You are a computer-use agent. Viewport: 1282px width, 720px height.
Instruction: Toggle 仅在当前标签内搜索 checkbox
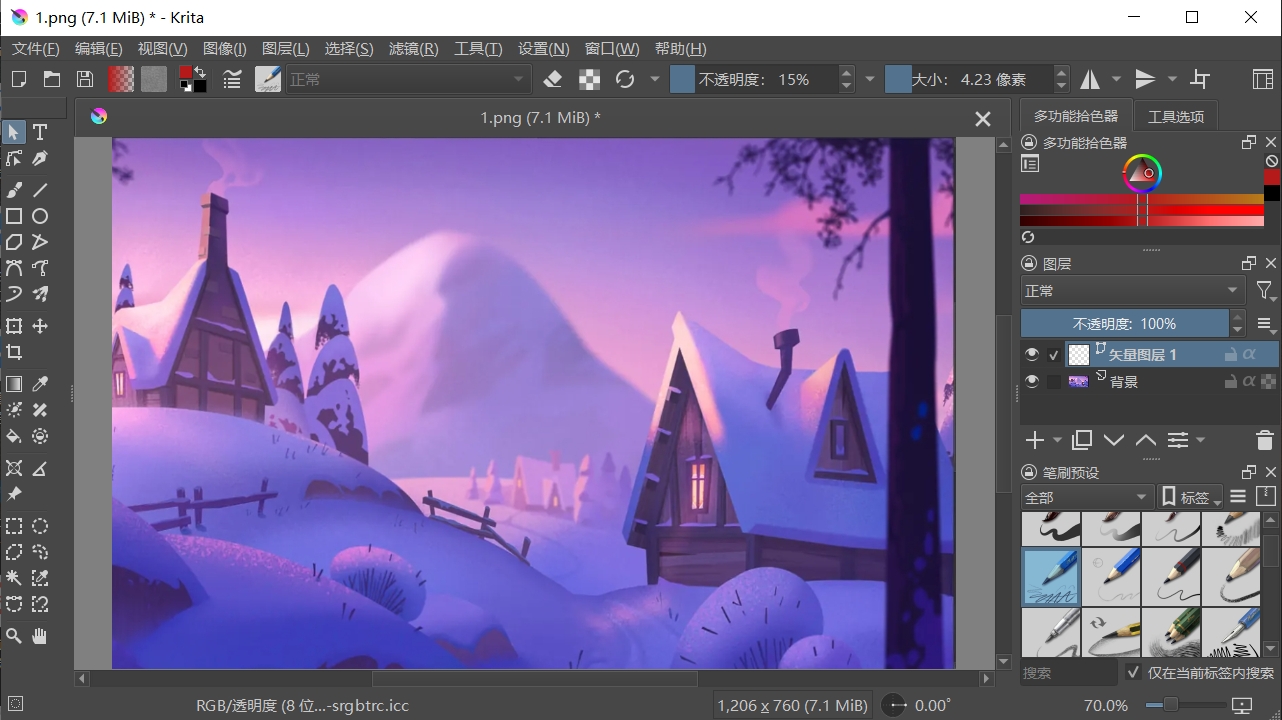pyautogui.click(x=1133, y=673)
